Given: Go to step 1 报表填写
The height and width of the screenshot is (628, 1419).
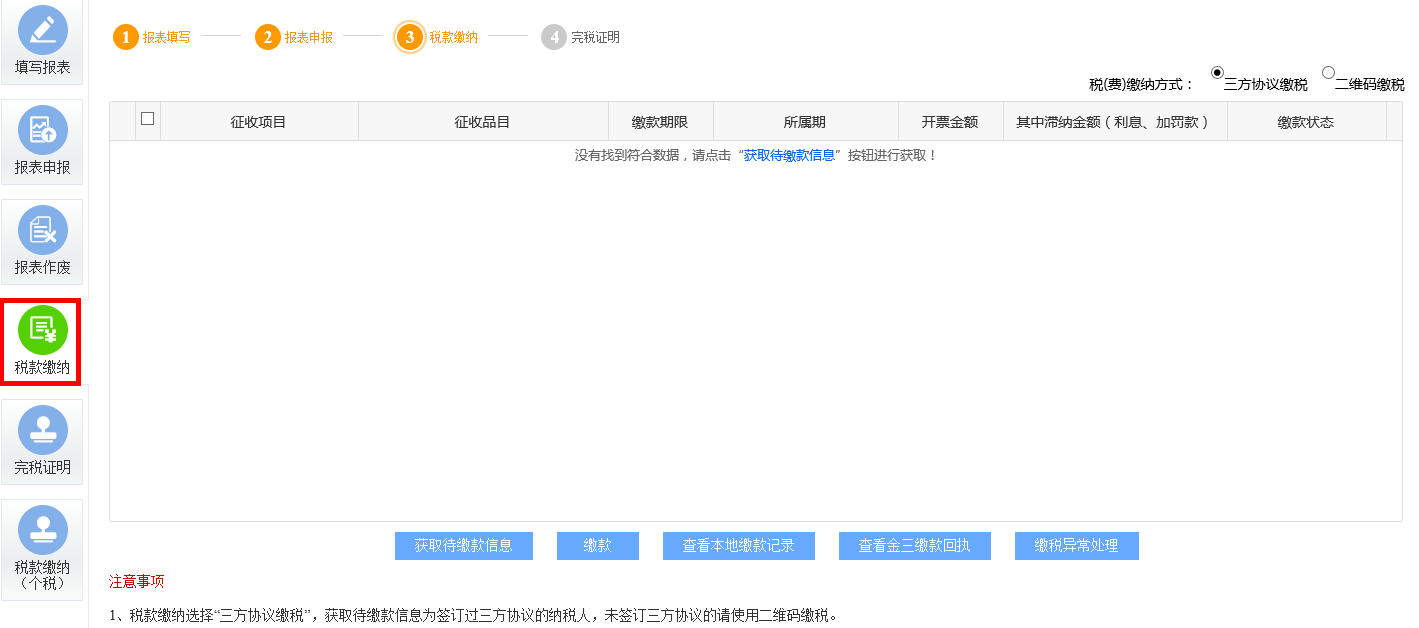Looking at the screenshot, I should [152, 37].
